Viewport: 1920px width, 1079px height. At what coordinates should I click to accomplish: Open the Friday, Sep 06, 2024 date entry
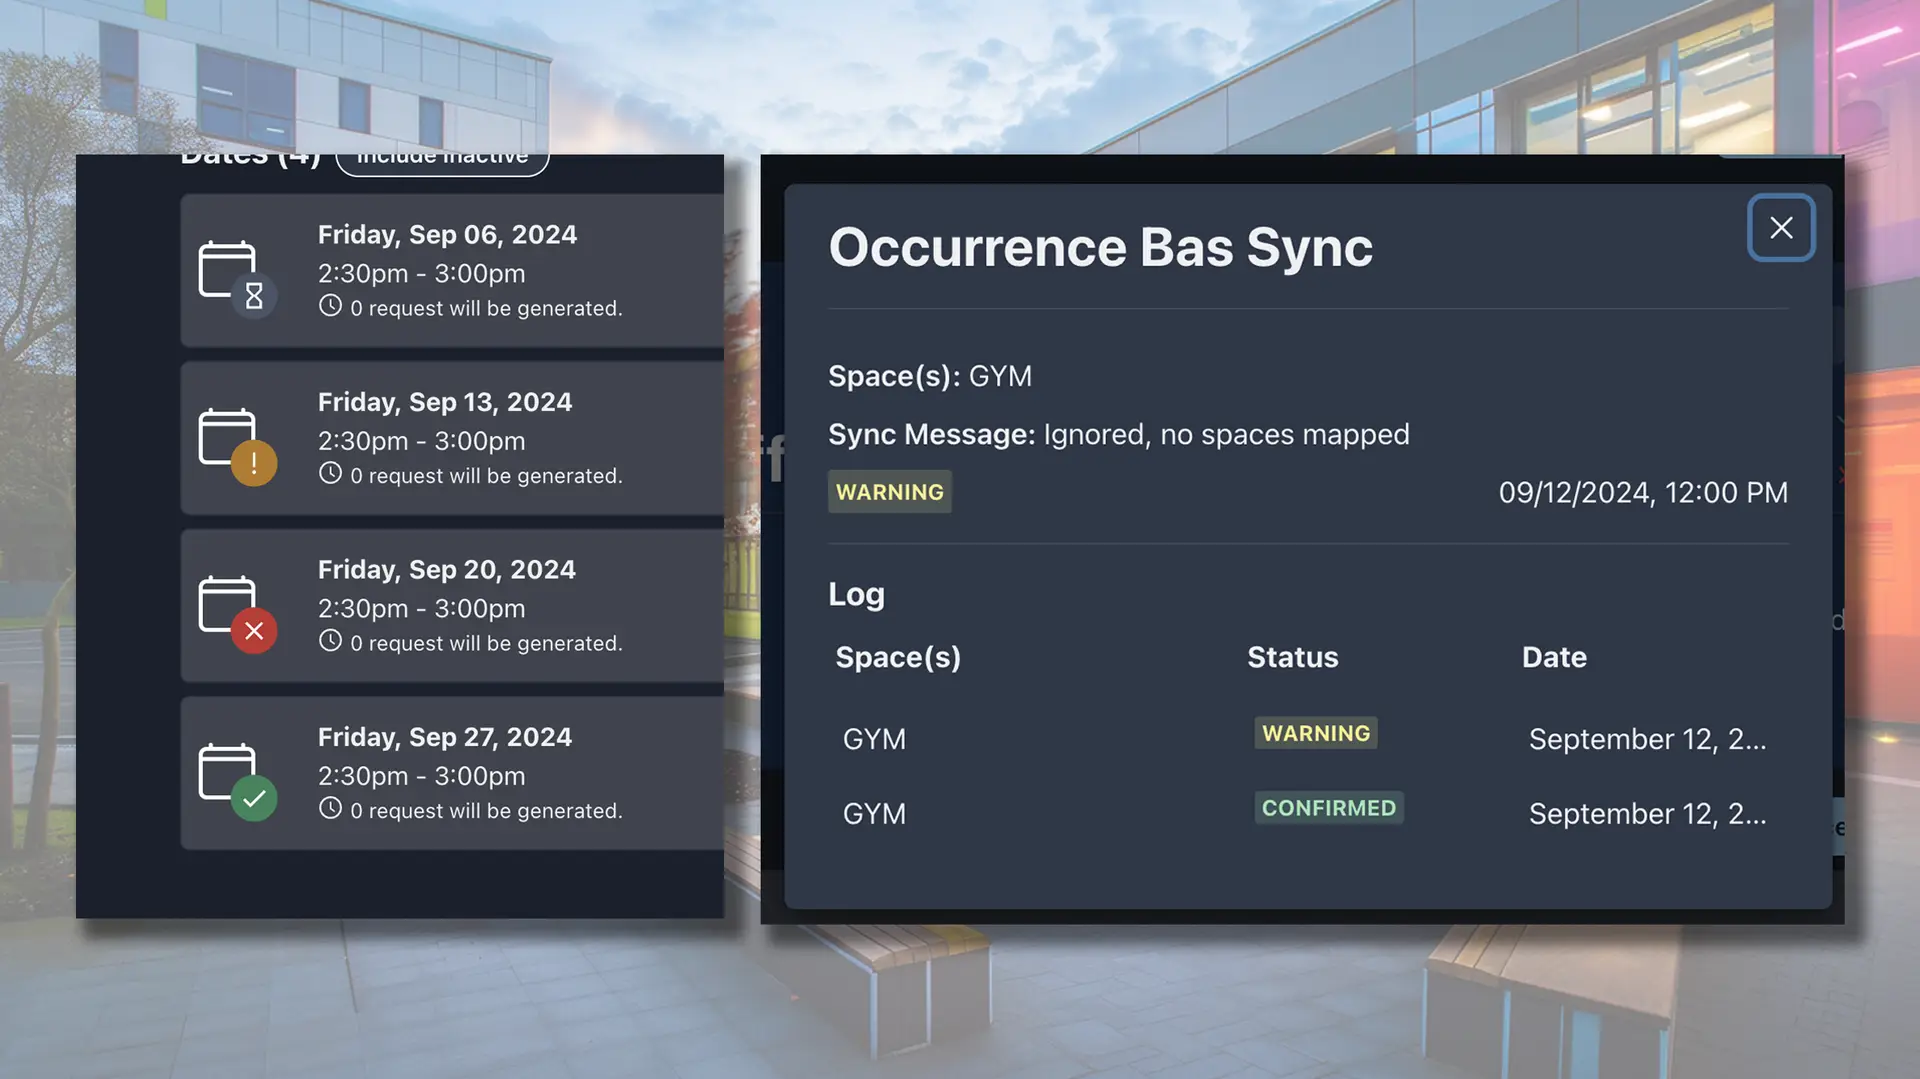coord(447,235)
